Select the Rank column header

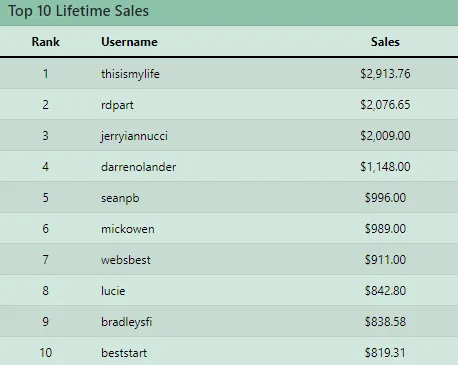coord(46,42)
